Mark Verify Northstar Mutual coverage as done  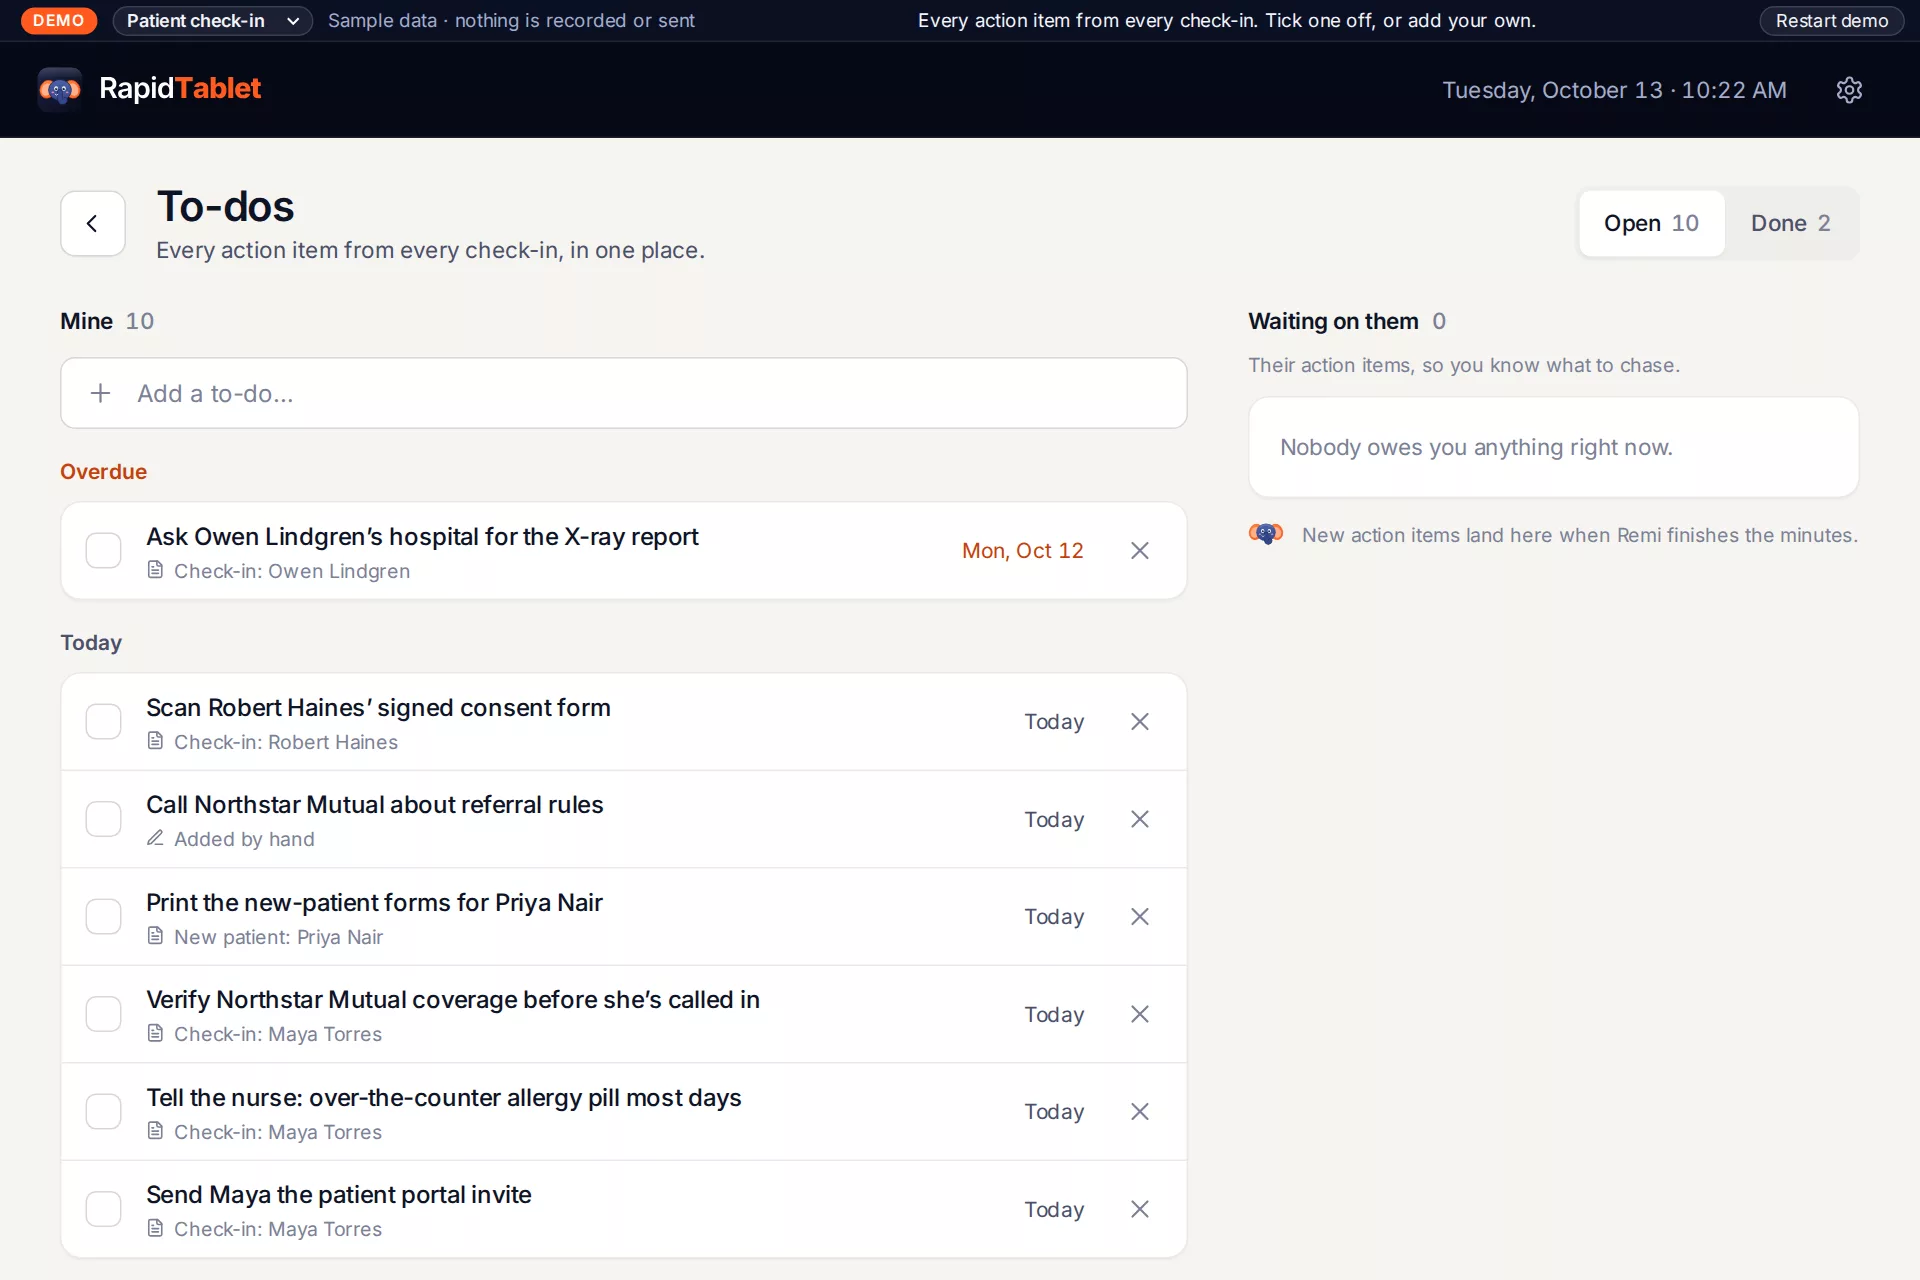tap(103, 1014)
